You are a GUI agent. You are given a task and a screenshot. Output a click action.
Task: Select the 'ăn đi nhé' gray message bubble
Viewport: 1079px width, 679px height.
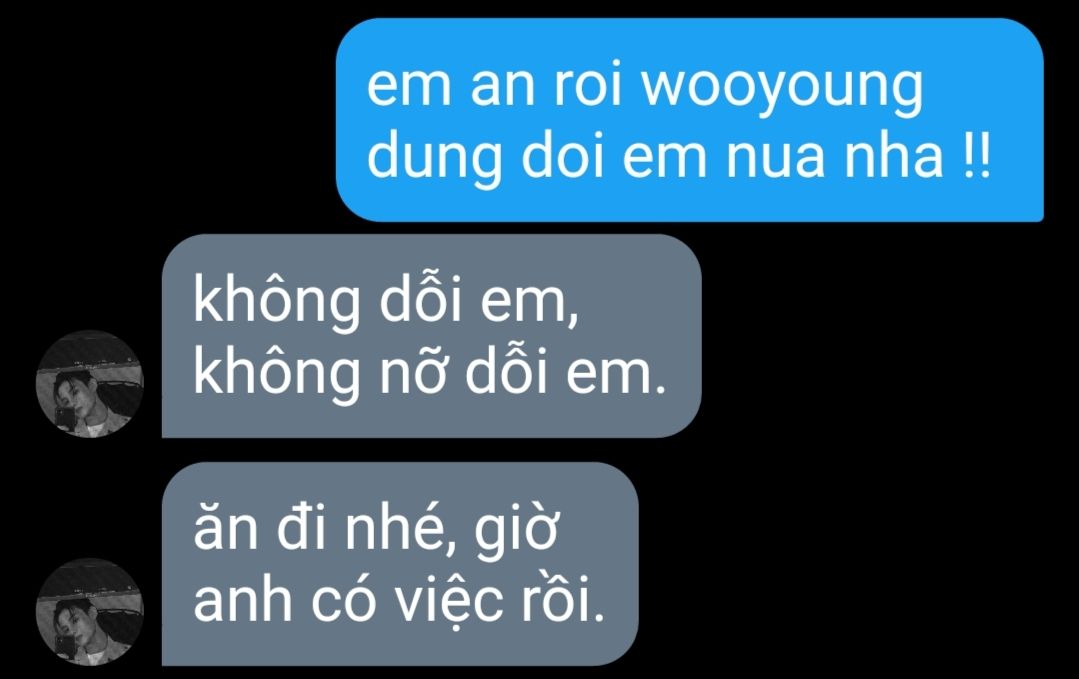[400, 563]
